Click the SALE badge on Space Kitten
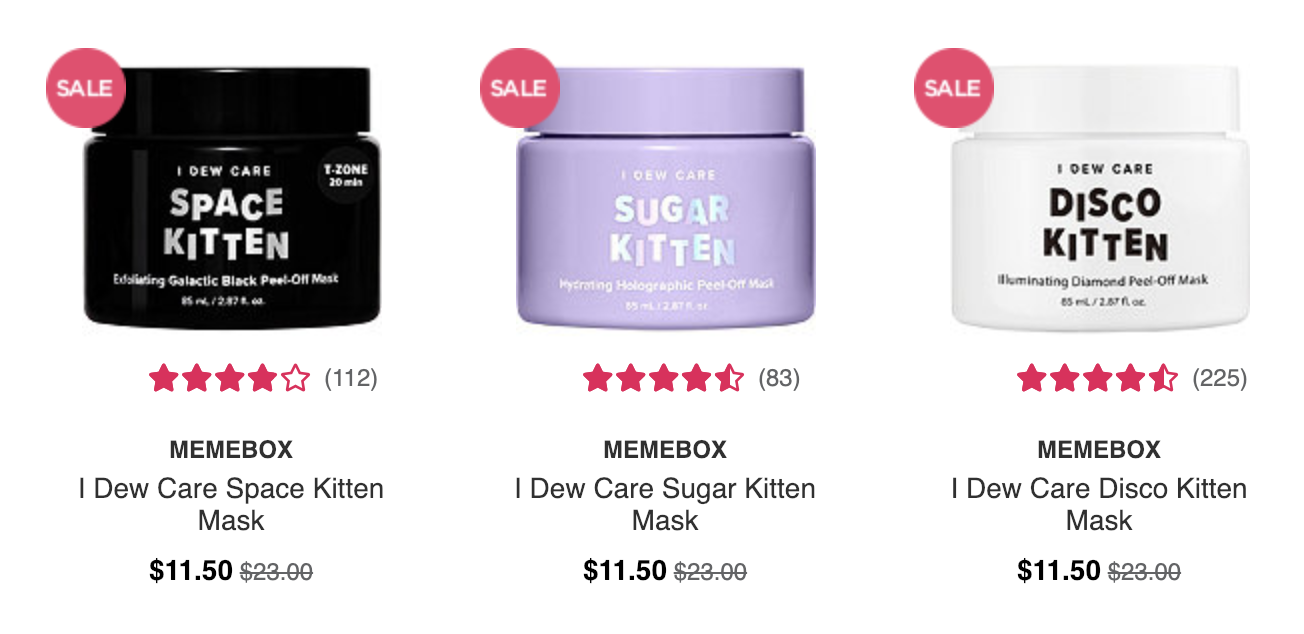Image resolution: width=1304 pixels, height=634 pixels. click(x=85, y=87)
